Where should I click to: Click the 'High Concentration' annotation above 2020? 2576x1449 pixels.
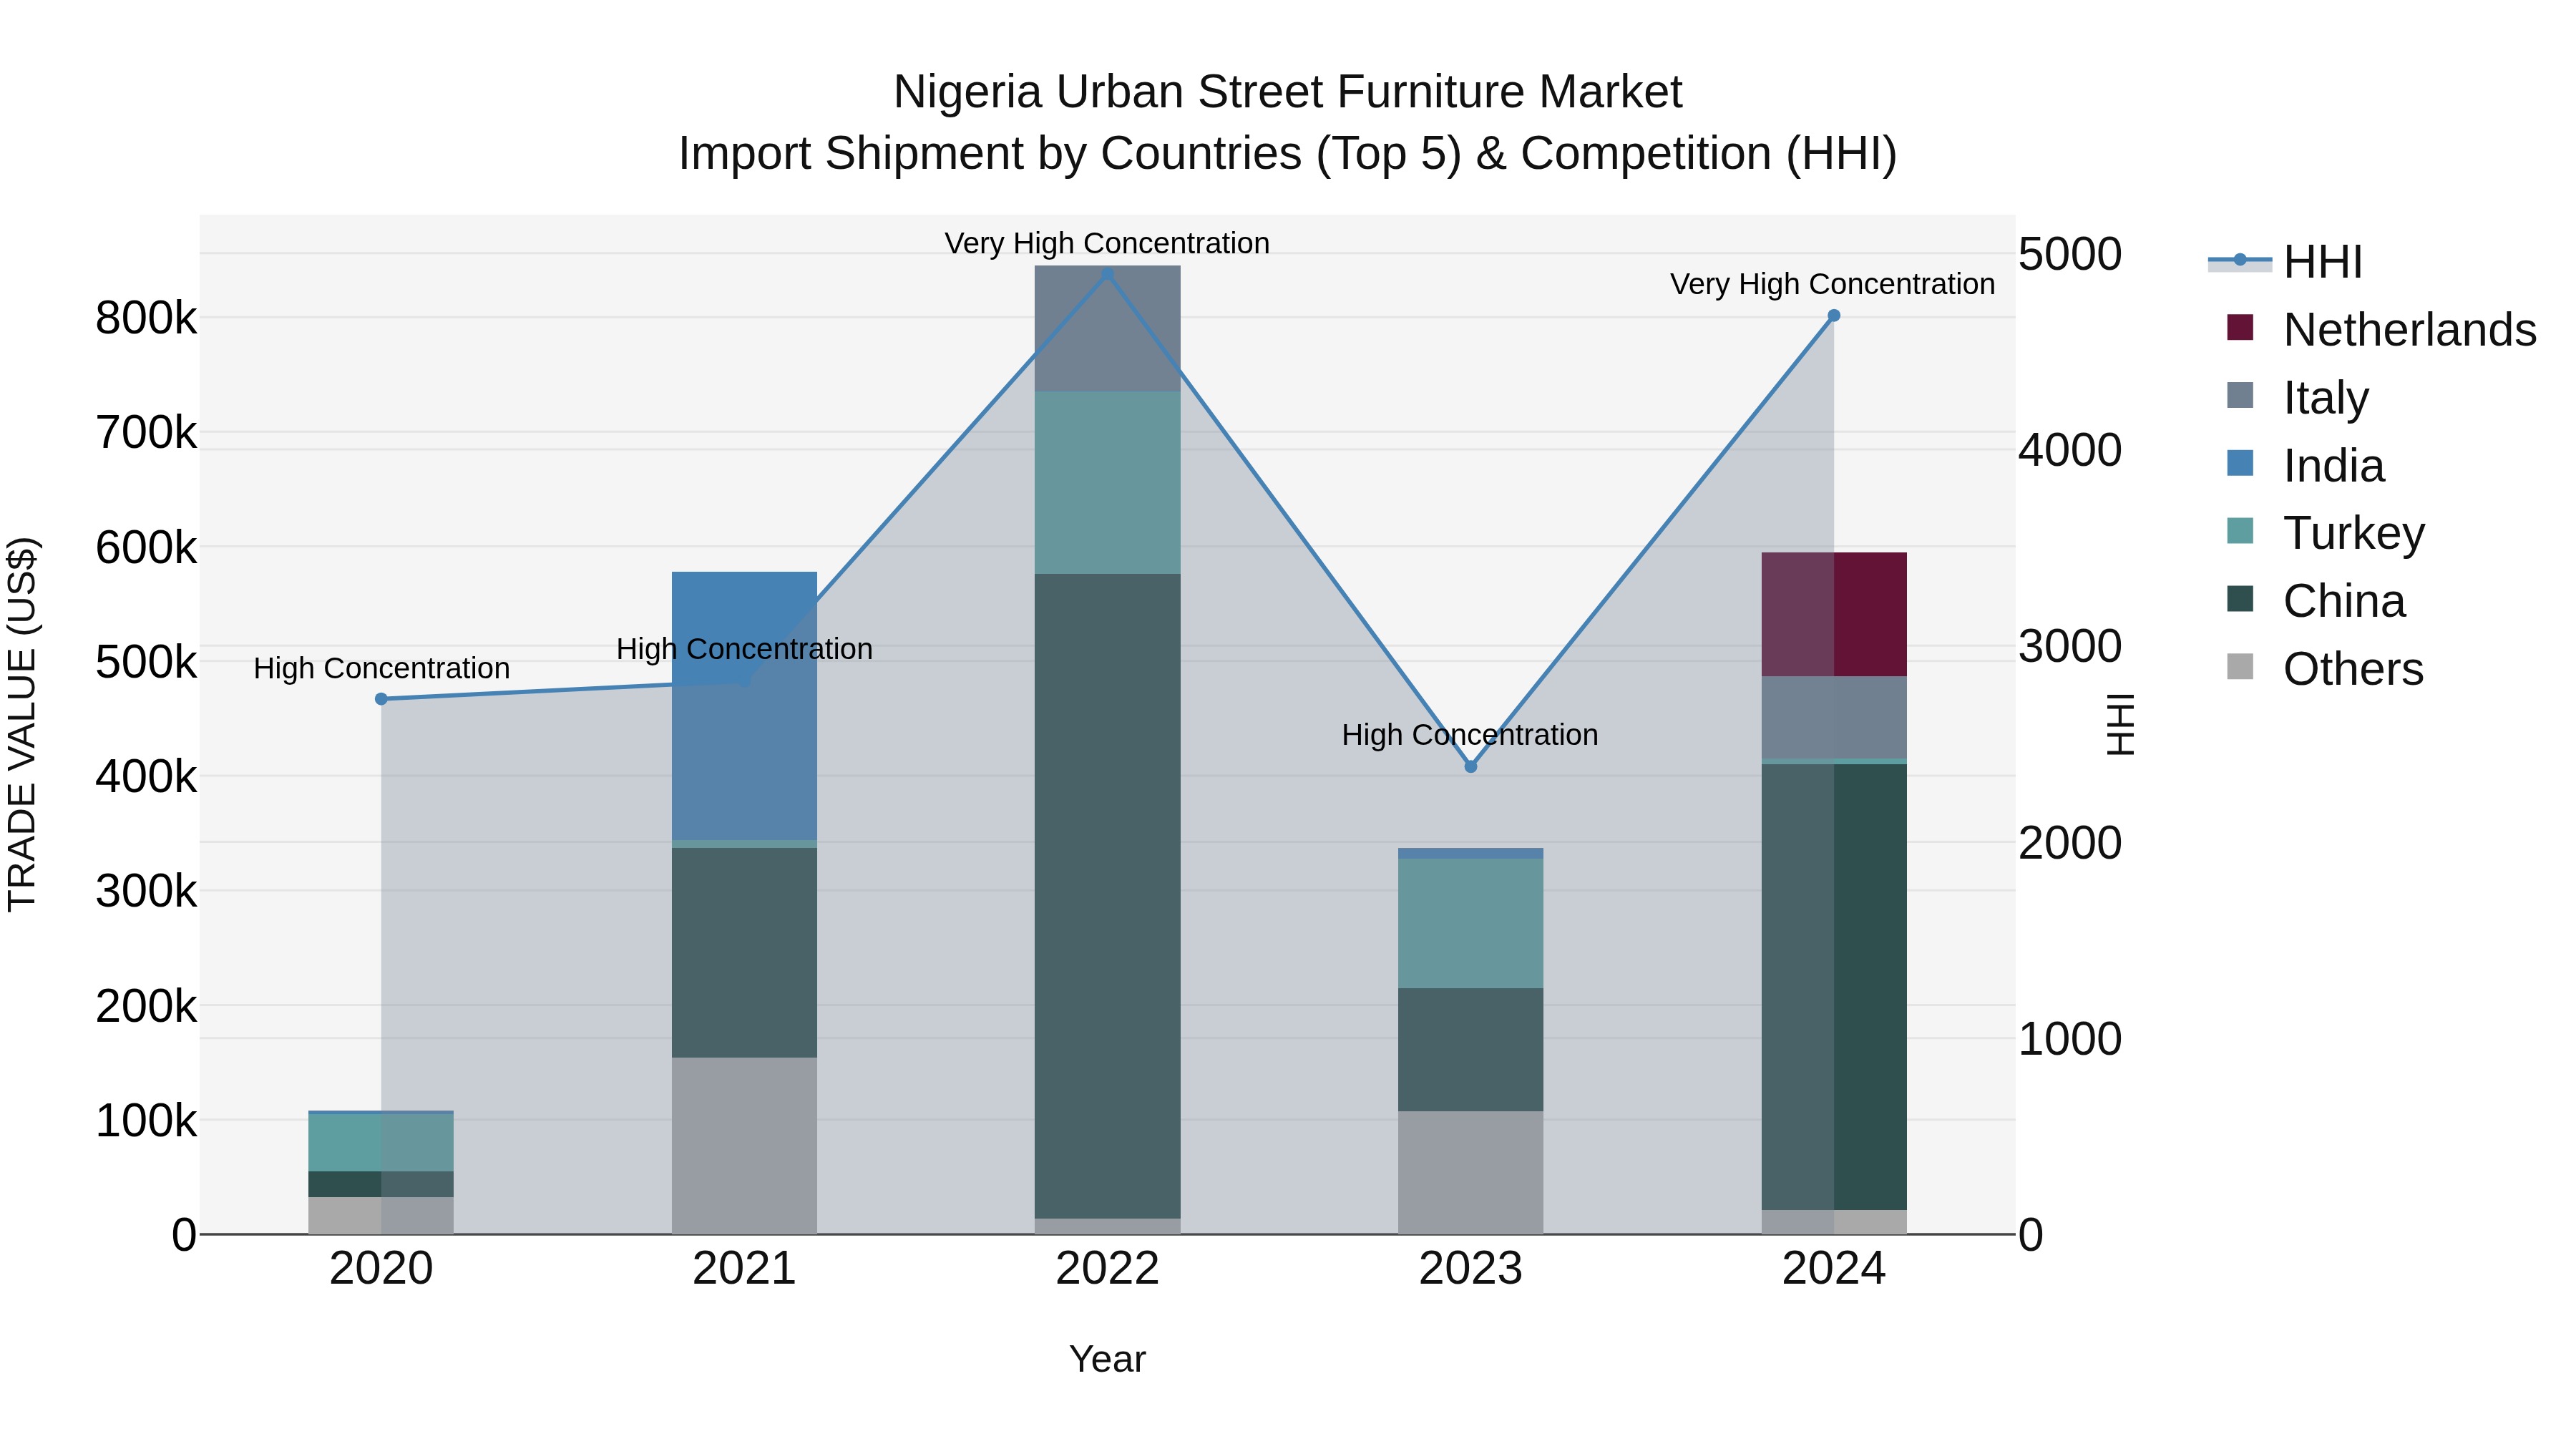tap(381, 668)
